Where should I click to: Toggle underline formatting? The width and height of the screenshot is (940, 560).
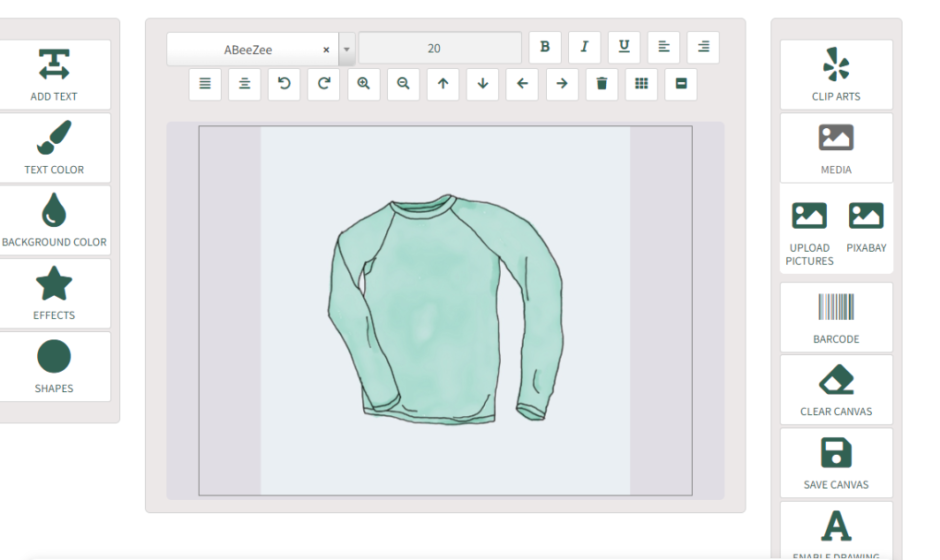(x=624, y=47)
